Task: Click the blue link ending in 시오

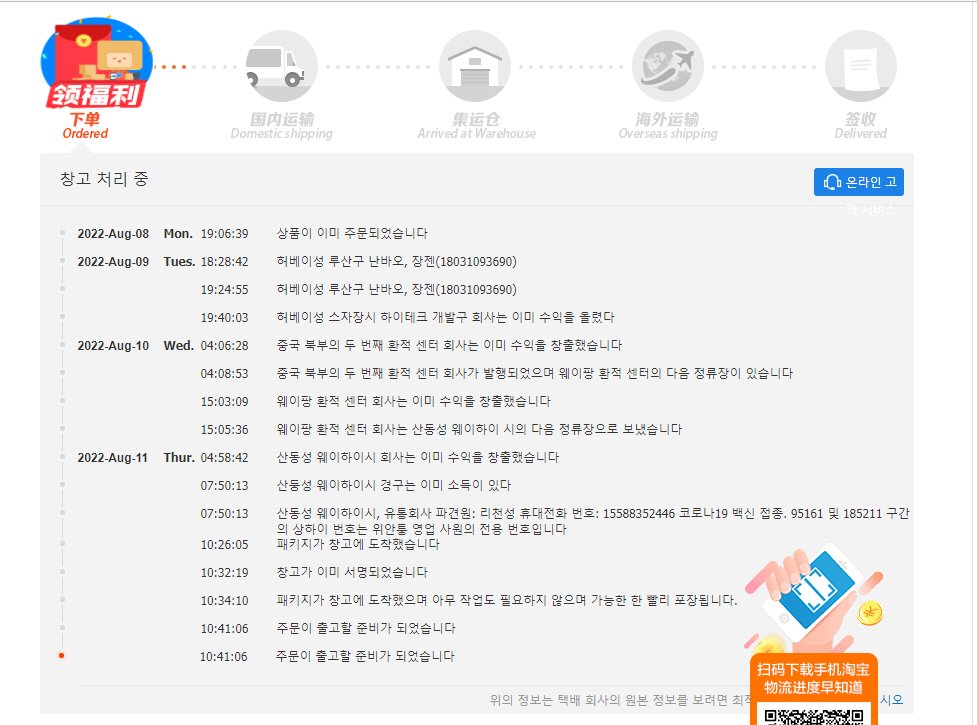Action: 891,700
